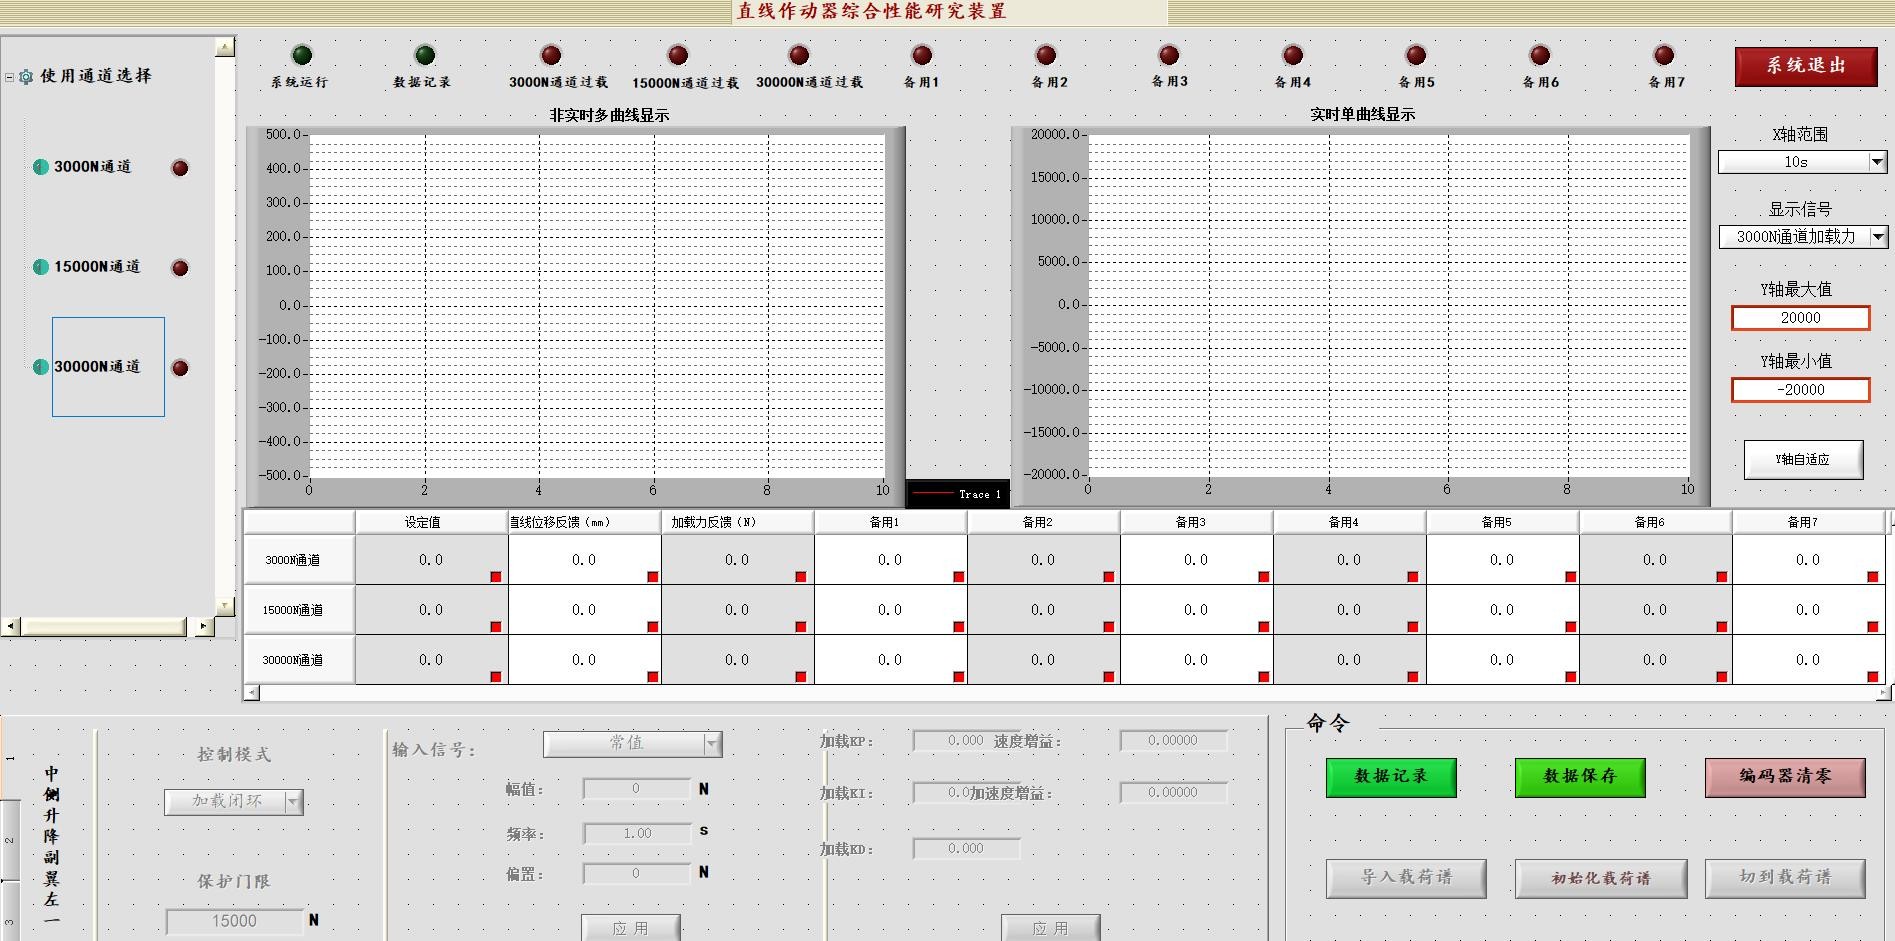Toggle the LED right of 15000N通道 tree row

tap(180, 268)
